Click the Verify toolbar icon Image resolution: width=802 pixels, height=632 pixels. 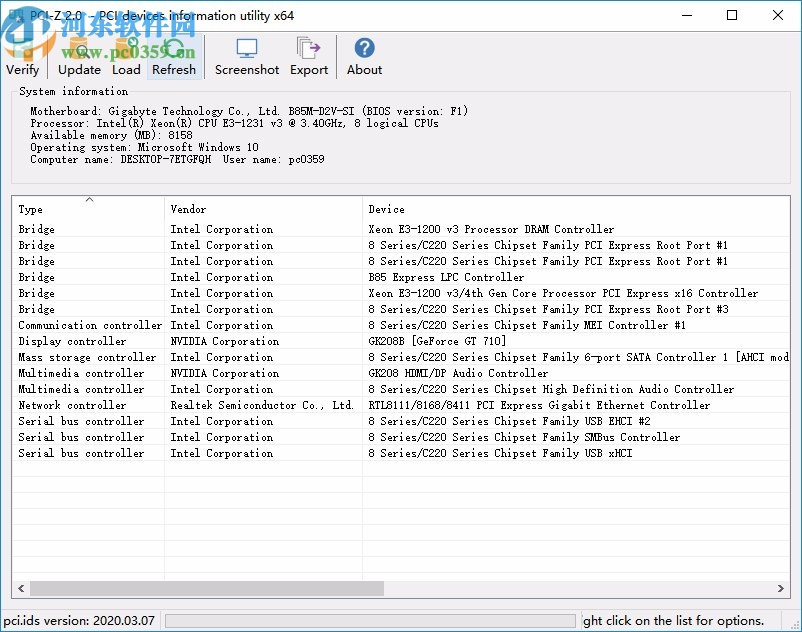[22, 57]
